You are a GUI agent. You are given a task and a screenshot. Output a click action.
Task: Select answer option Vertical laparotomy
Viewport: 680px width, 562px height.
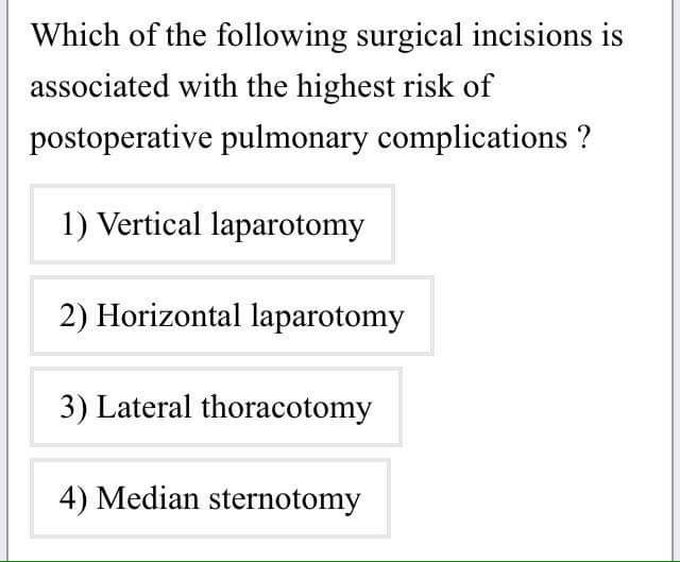click(x=212, y=224)
